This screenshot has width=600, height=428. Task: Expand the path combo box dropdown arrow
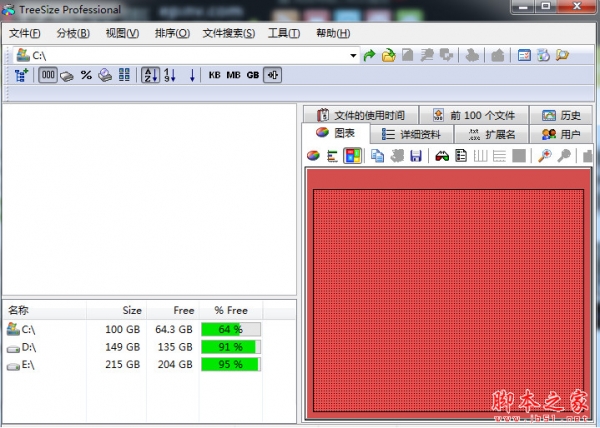353,56
